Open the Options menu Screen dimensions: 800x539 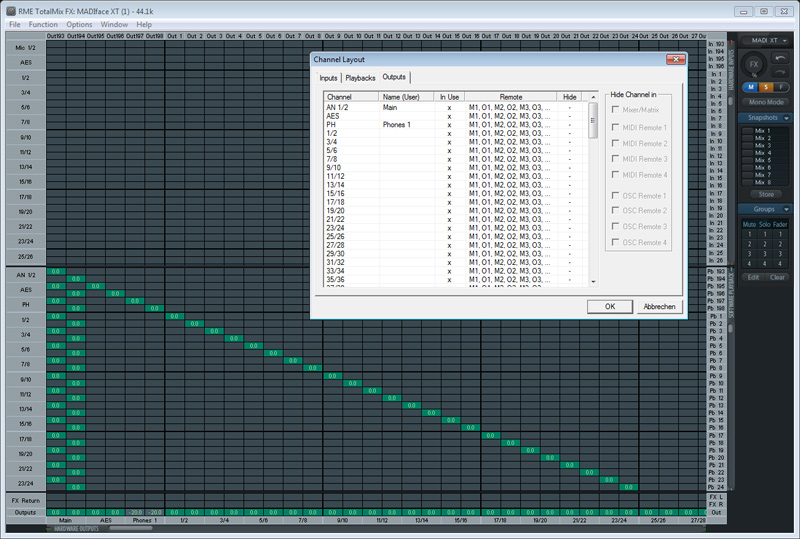click(x=79, y=24)
